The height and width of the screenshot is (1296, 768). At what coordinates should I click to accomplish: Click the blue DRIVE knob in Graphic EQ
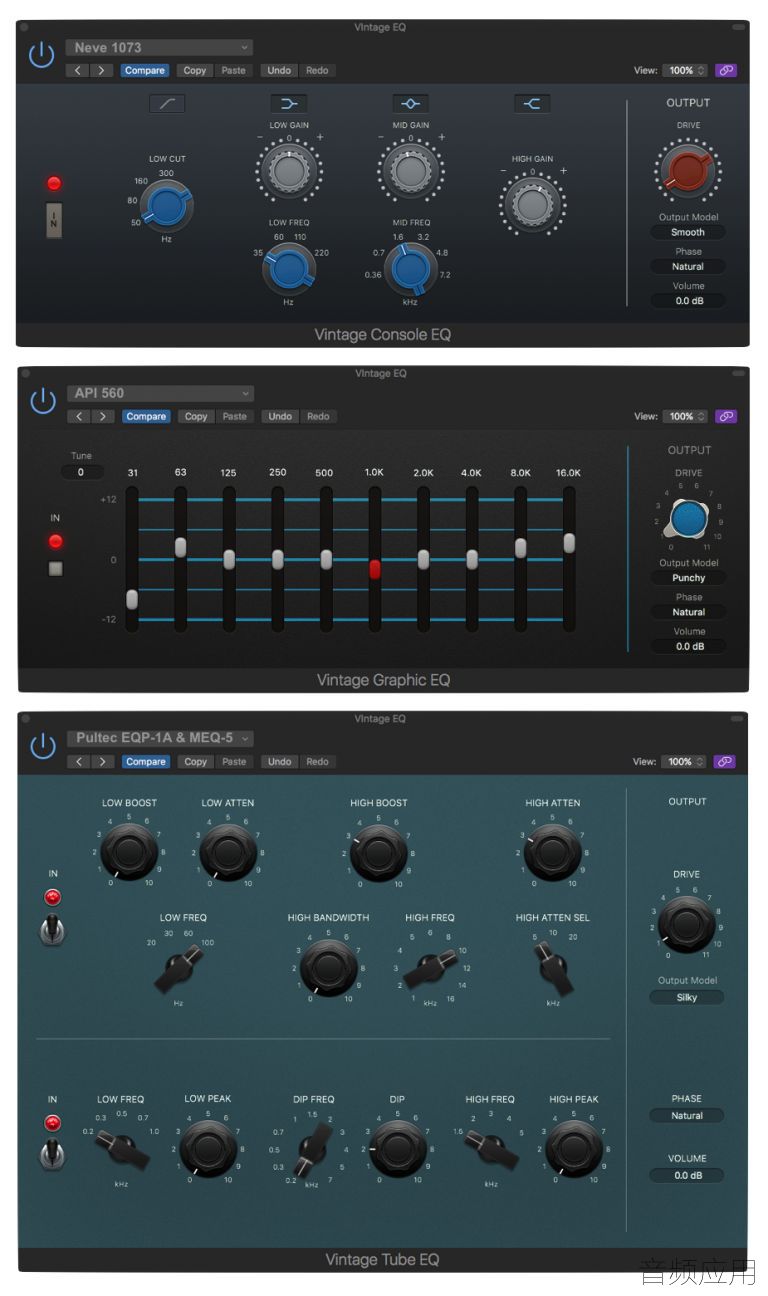[688, 519]
